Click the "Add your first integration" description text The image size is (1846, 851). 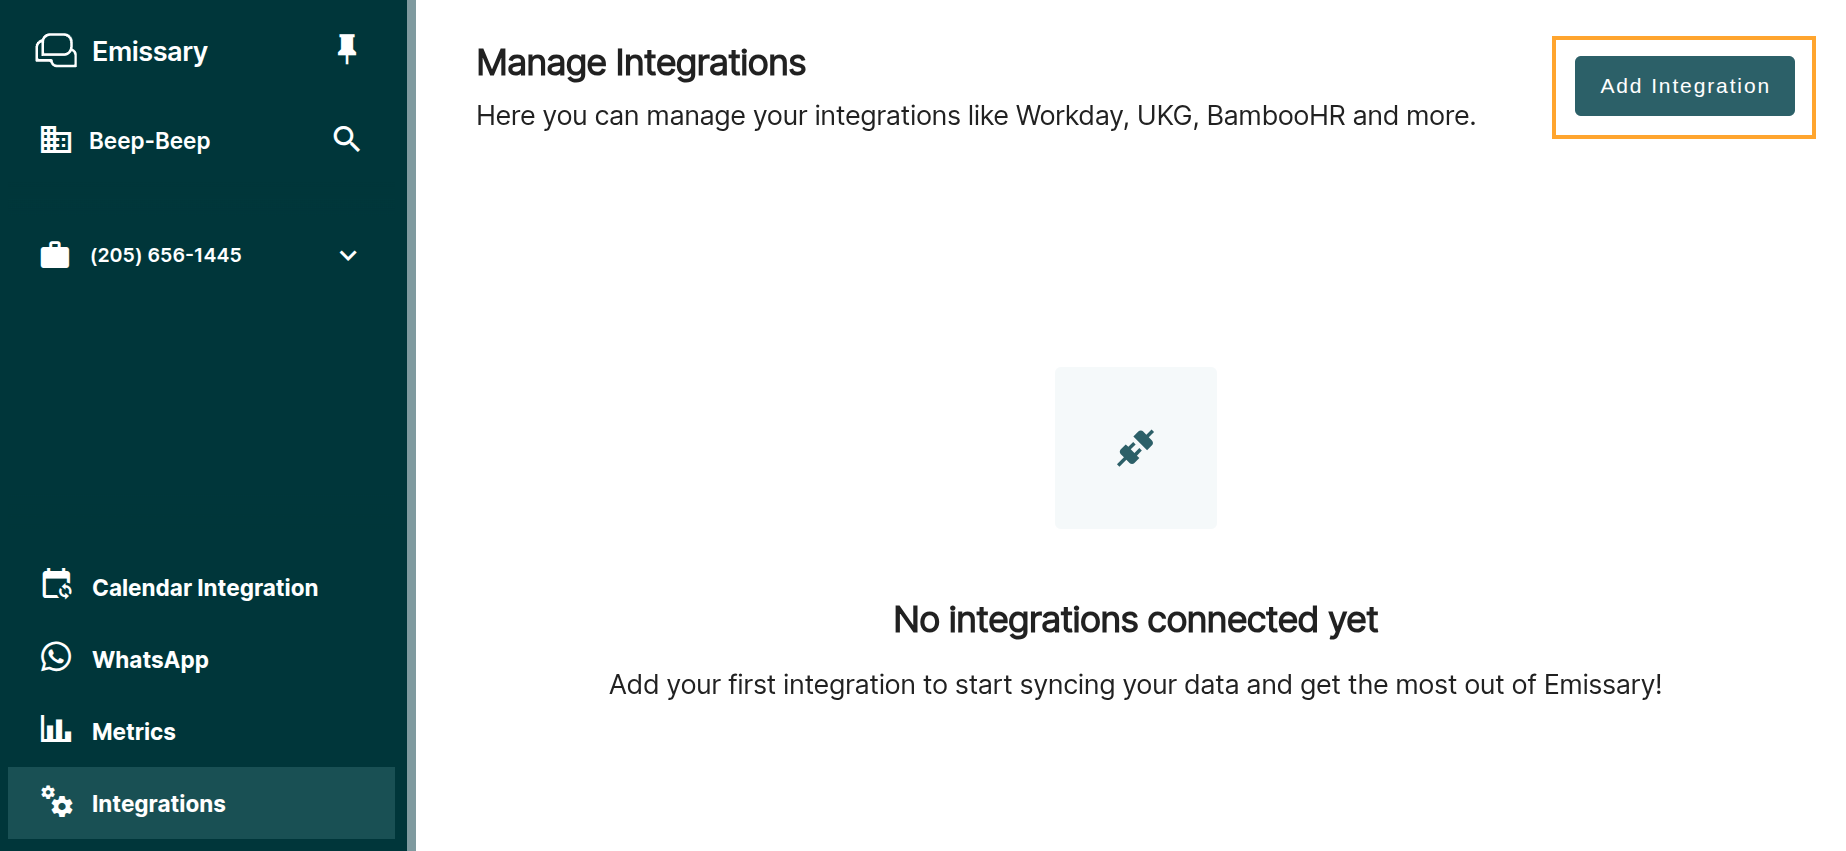click(x=1135, y=684)
